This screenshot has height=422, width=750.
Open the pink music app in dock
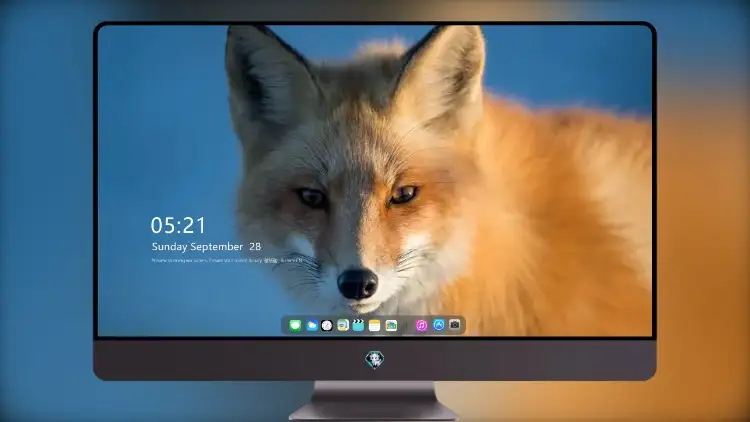click(x=421, y=326)
